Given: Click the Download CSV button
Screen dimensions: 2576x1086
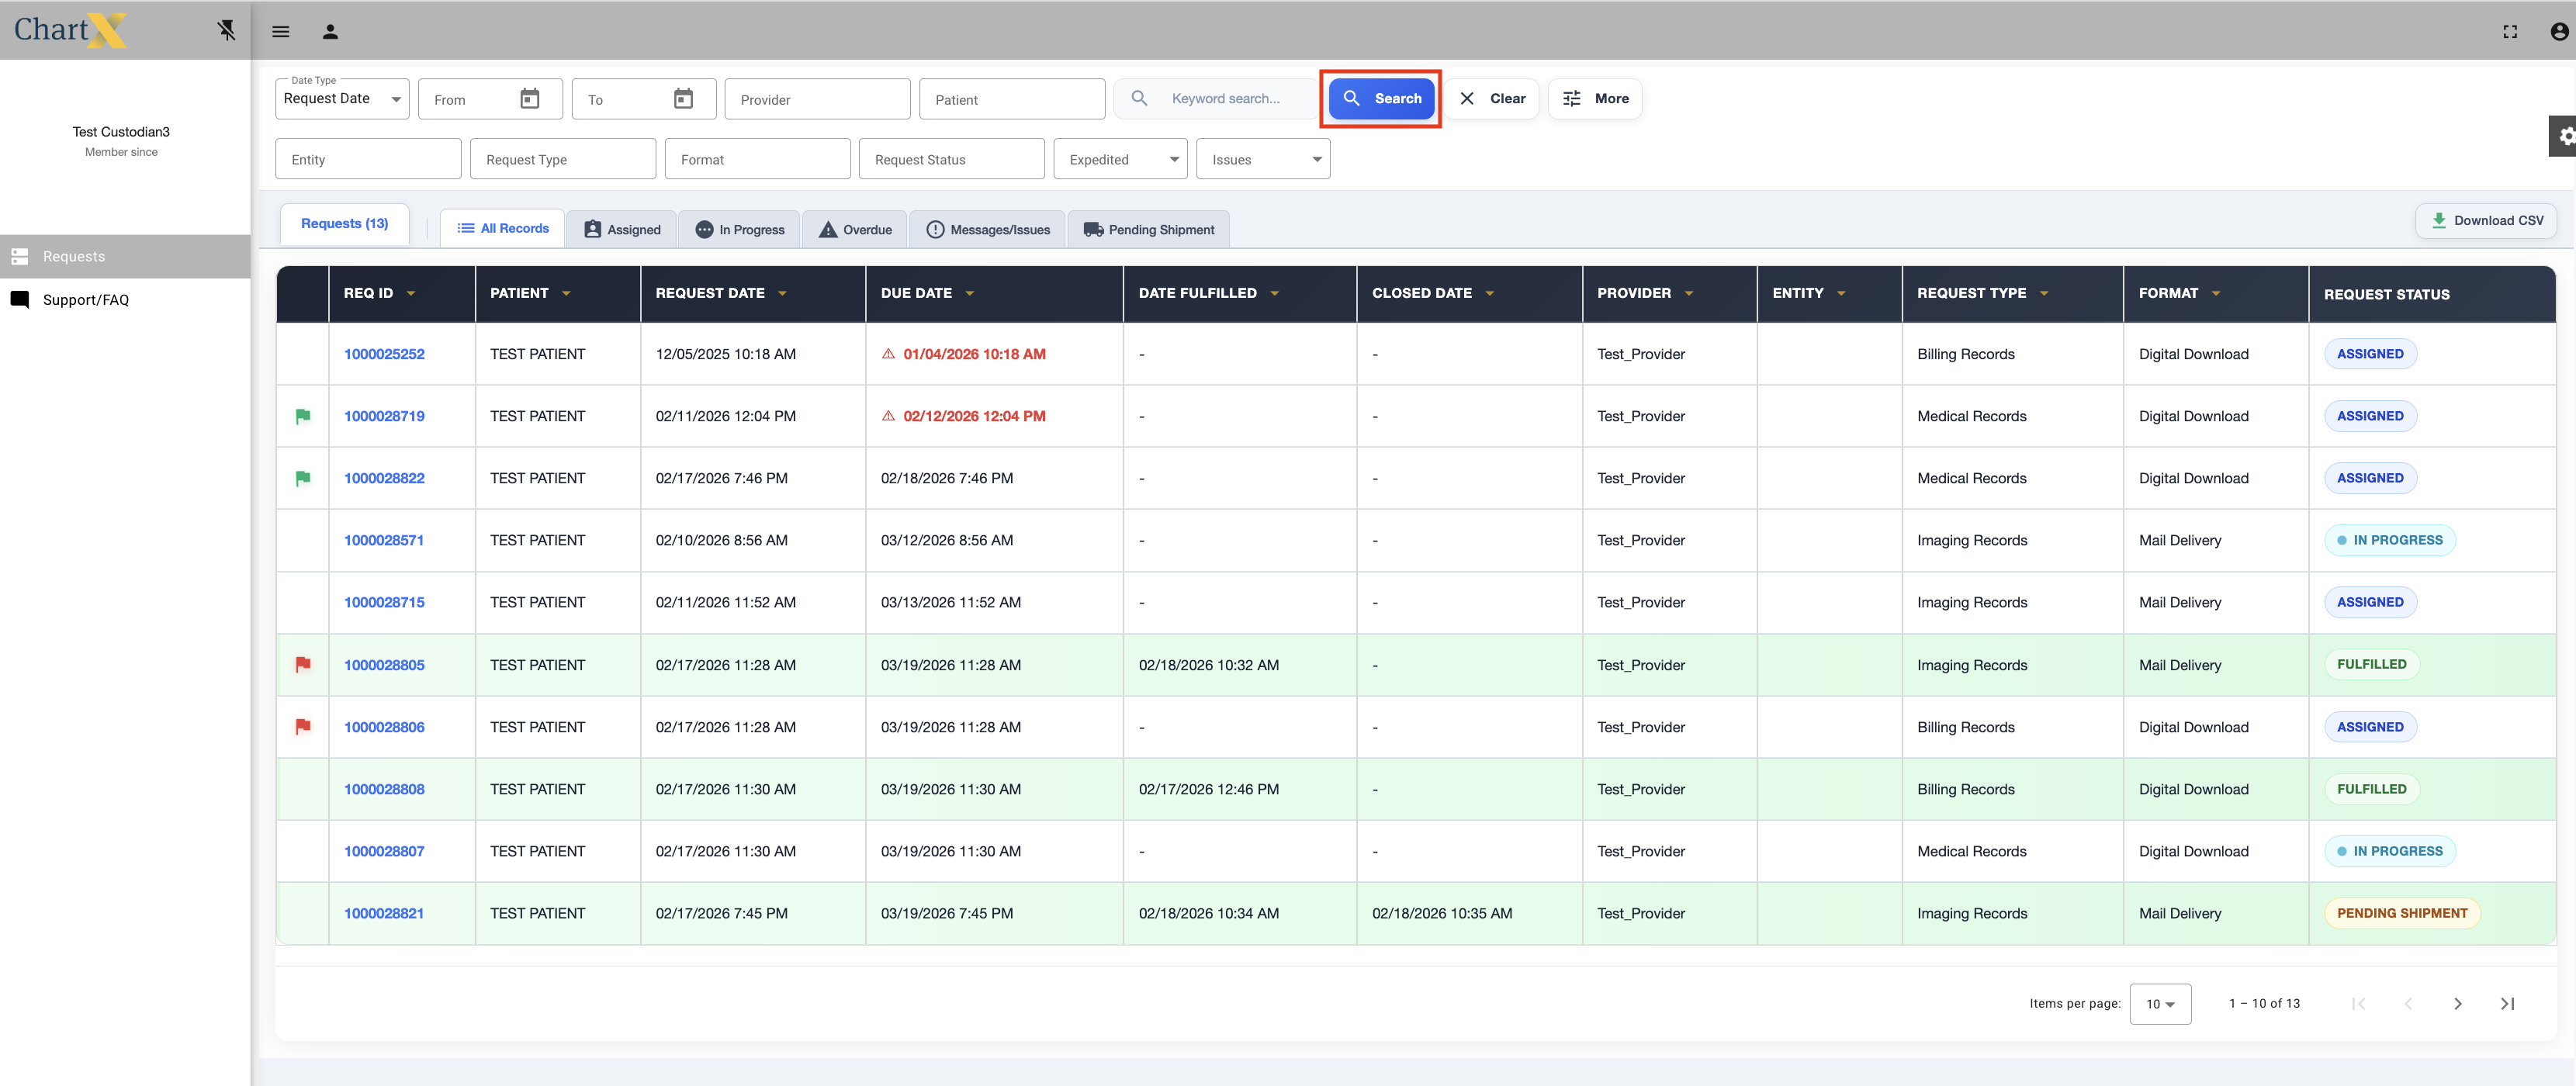Looking at the screenshot, I should click(x=2486, y=220).
